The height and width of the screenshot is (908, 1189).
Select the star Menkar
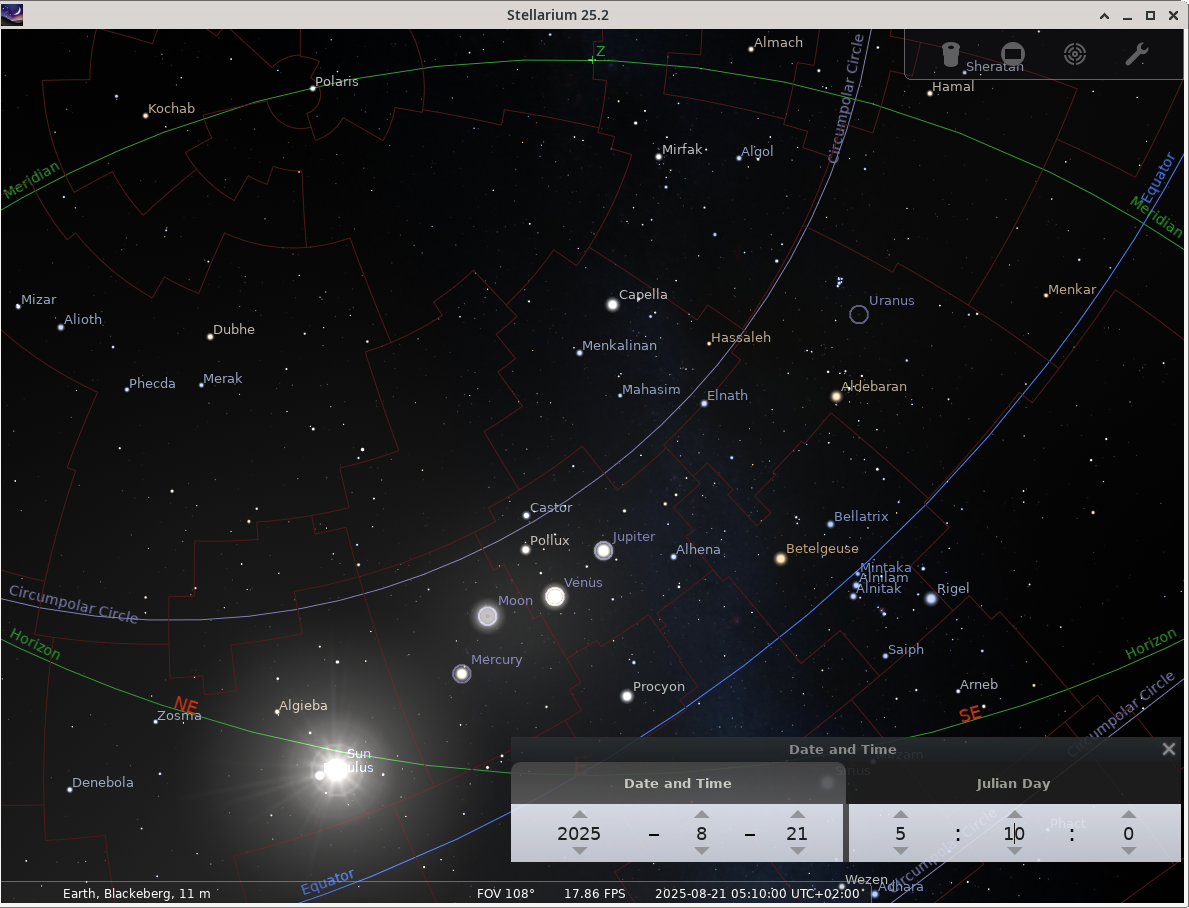(x=1046, y=295)
